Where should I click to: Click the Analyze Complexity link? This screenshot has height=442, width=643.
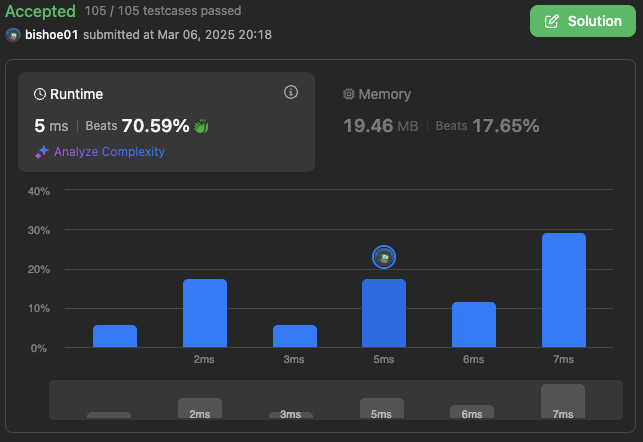click(x=109, y=152)
